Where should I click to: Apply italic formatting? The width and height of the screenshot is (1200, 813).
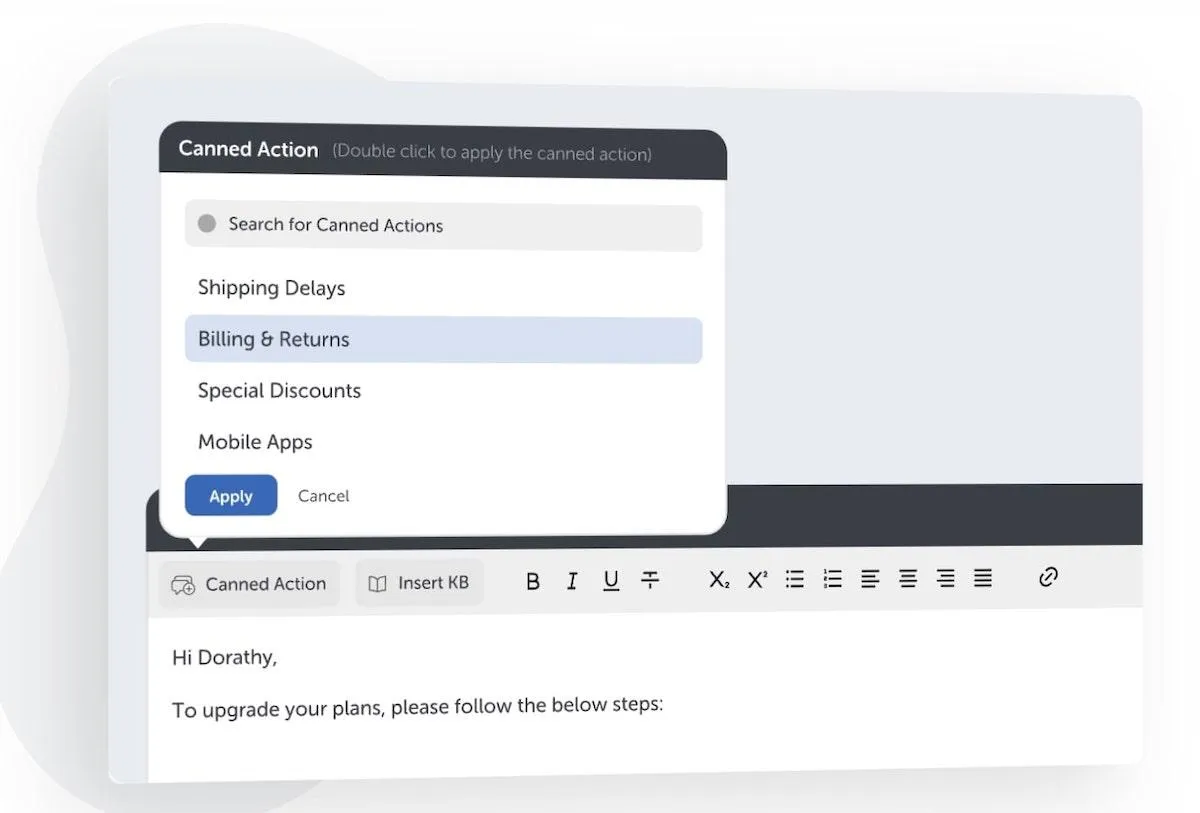click(572, 581)
